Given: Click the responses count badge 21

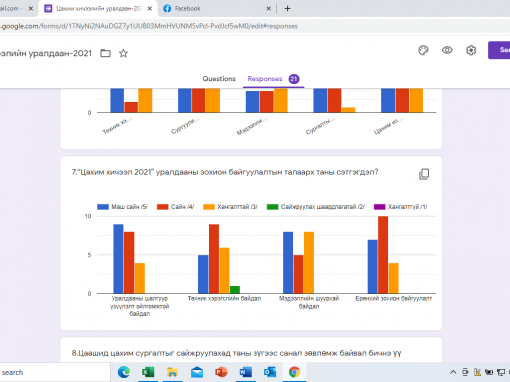Looking at the screenshot, I should [294, 79].
